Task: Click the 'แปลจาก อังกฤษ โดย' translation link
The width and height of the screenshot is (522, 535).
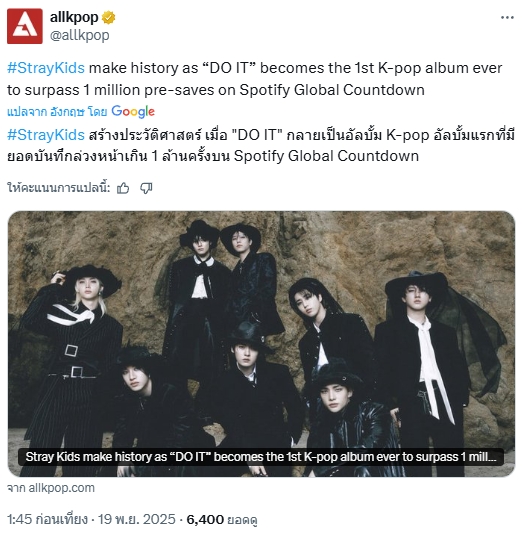Action: pyautogui.click(x=57, y=112)
